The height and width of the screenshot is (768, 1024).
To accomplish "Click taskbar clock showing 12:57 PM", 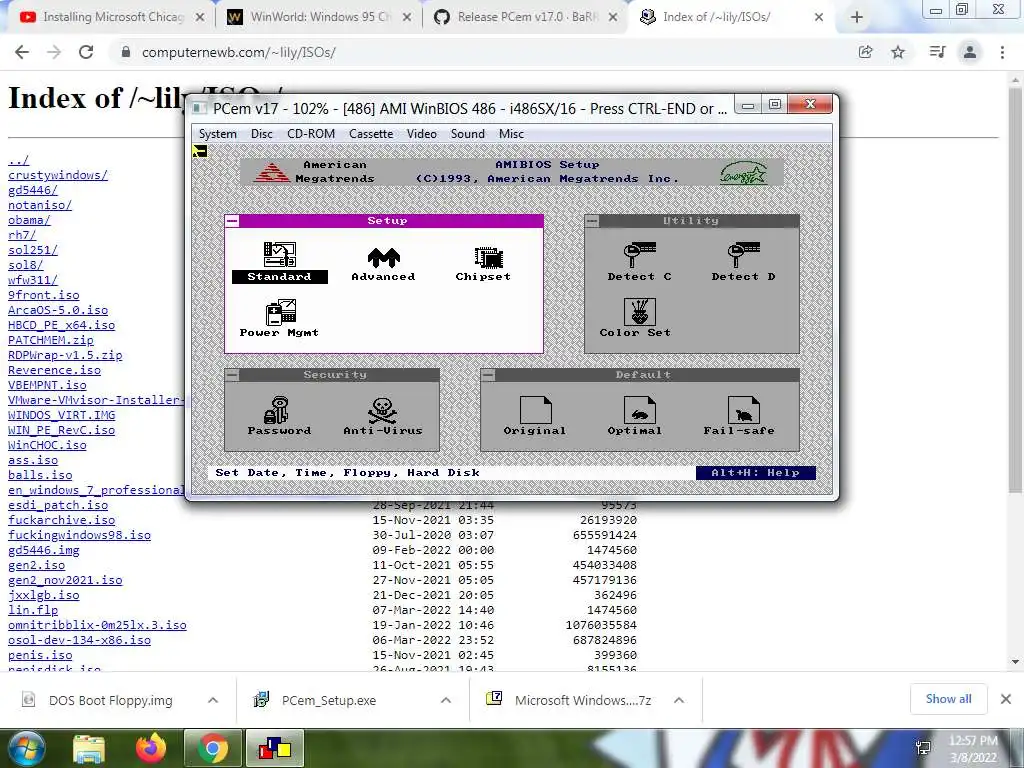I will (x=973, y=741).
